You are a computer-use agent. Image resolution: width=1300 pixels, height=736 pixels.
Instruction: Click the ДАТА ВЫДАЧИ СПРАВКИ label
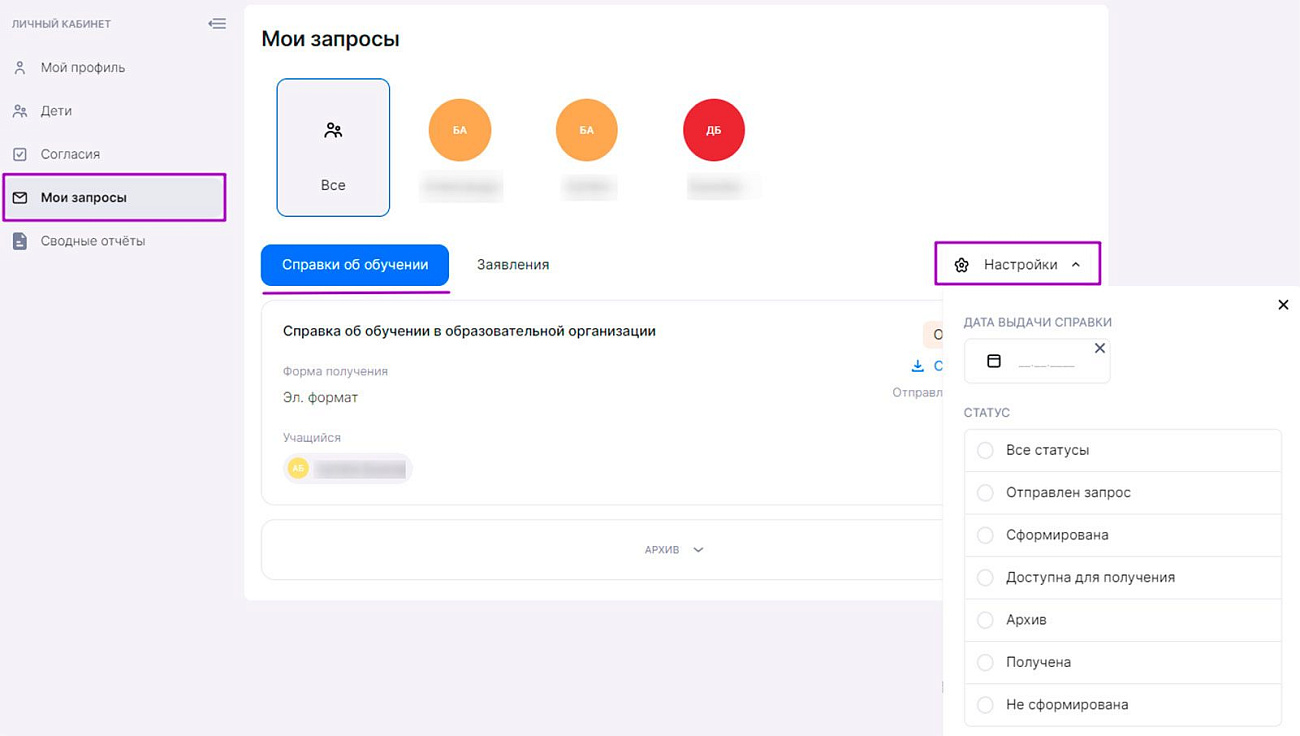click(1038, 323)
